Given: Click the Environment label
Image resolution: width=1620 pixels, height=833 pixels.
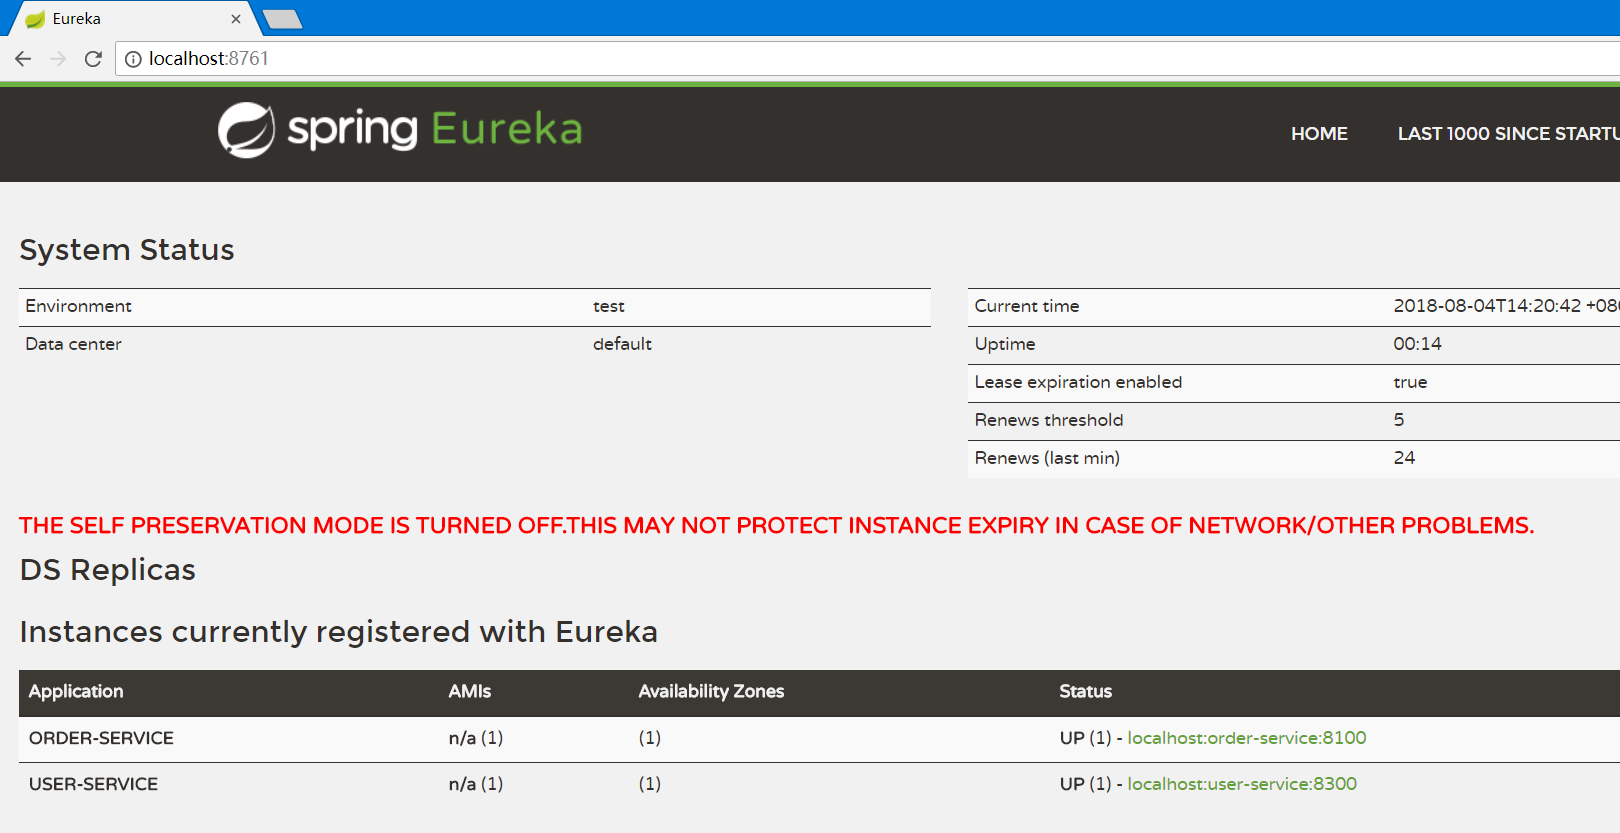Looking at the screenshot, I should click(78, 306).
